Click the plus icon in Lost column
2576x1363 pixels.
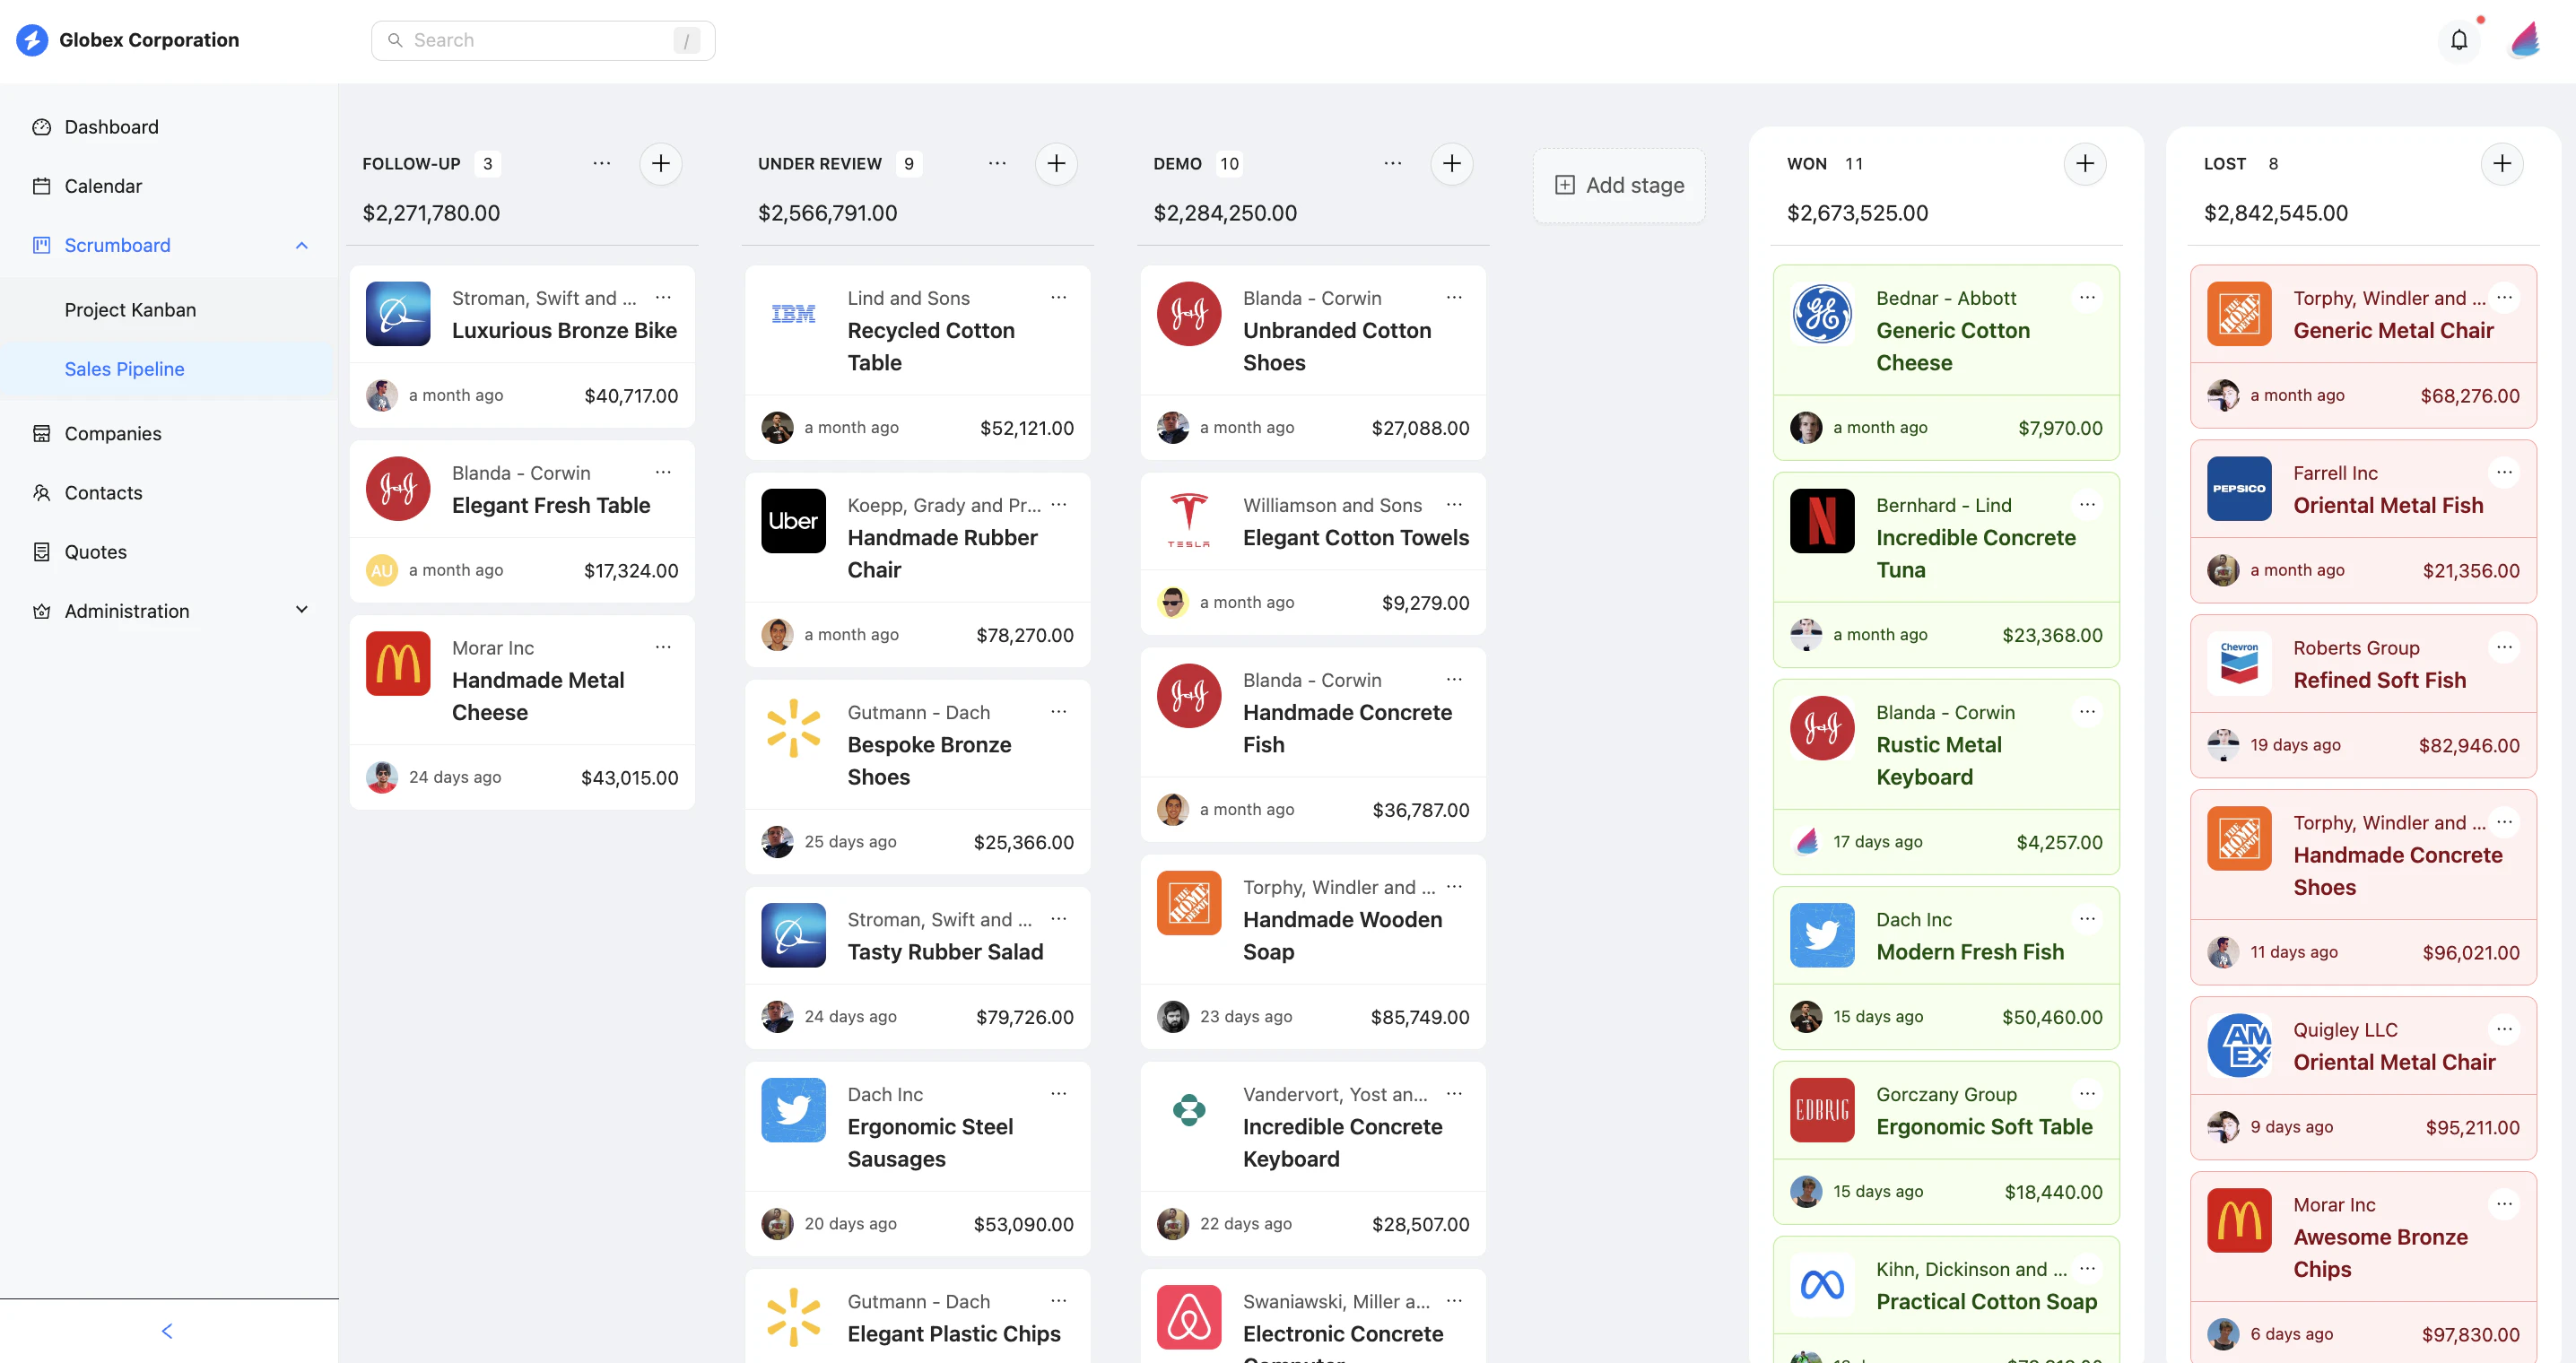(x=2501, y=163)
